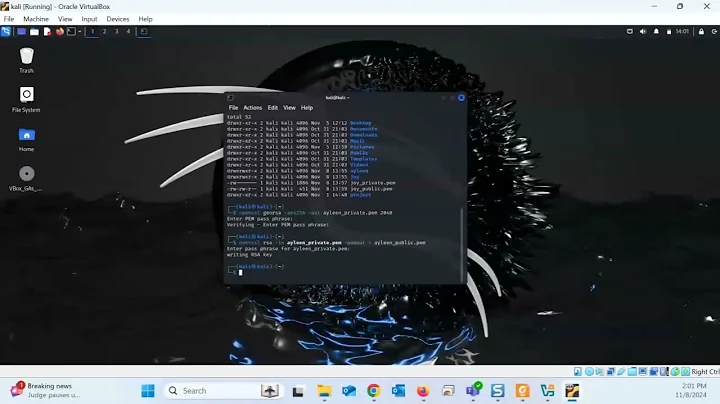The image size is (720, 404).
Task: Click the Windows taskbar Search box
Action: click(x=224, y=391)
